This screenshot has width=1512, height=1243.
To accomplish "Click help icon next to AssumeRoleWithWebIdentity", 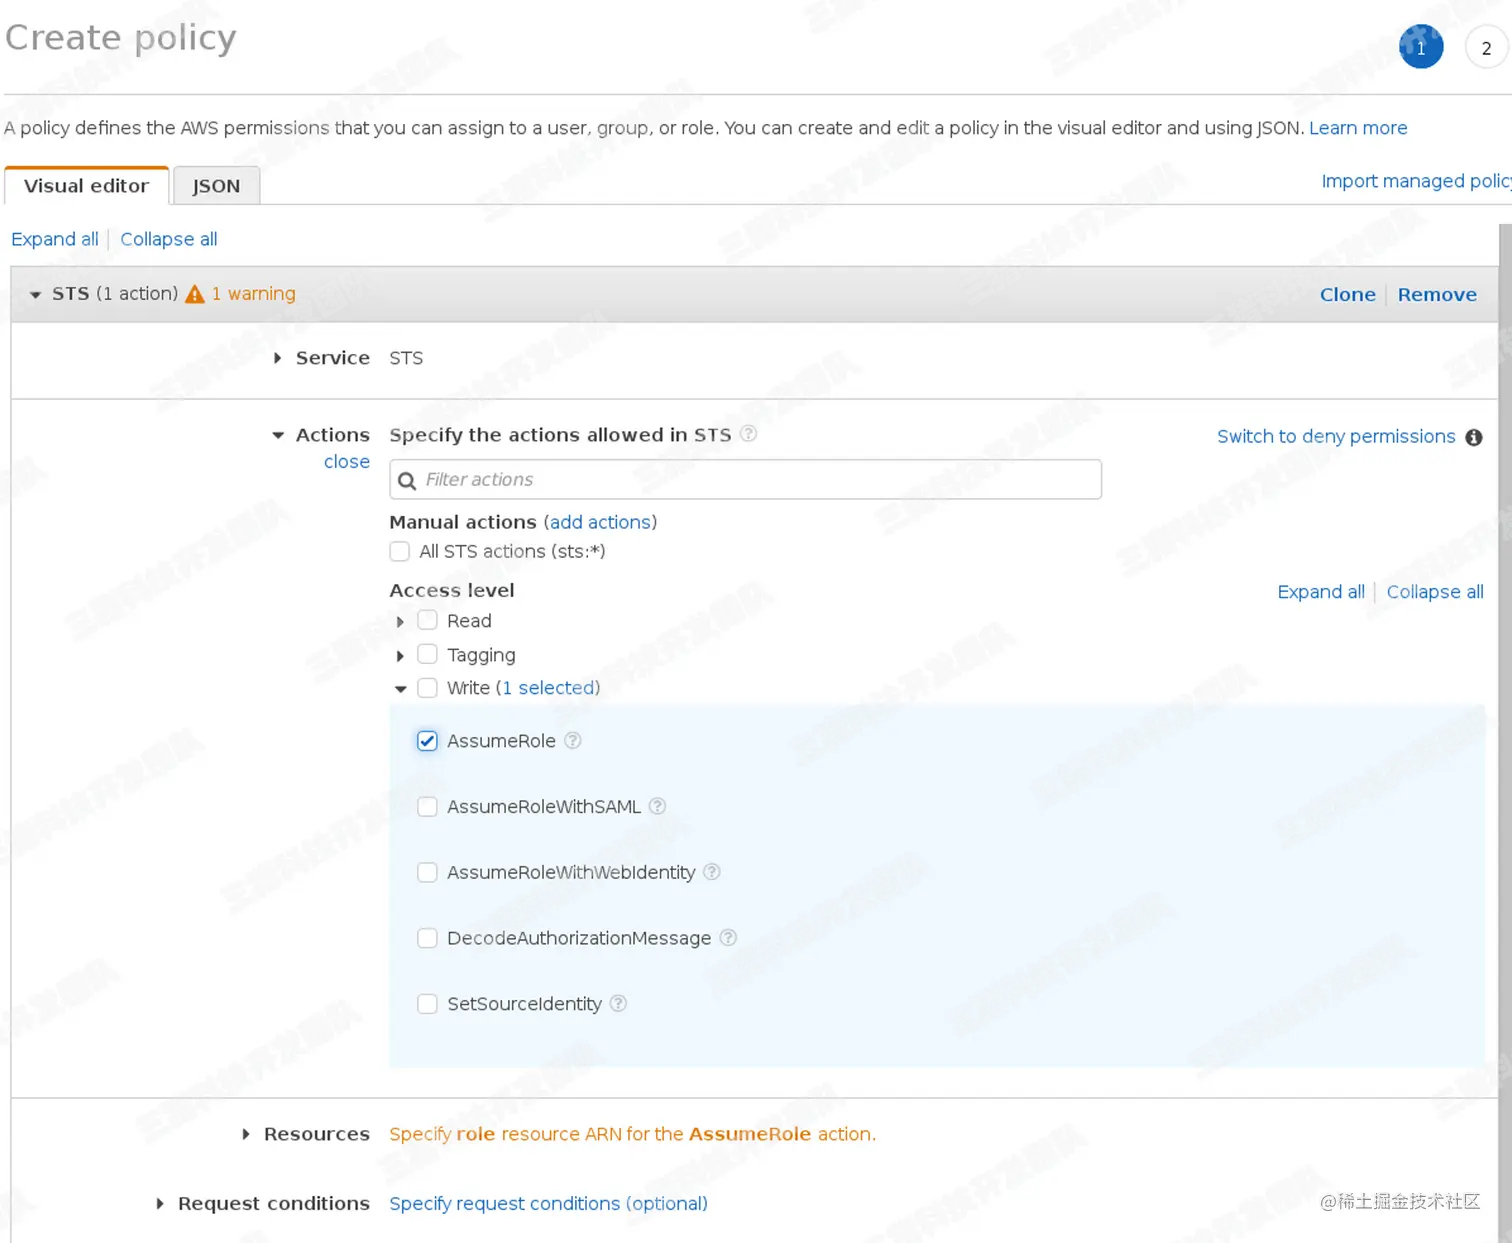I will coord(712,872).
